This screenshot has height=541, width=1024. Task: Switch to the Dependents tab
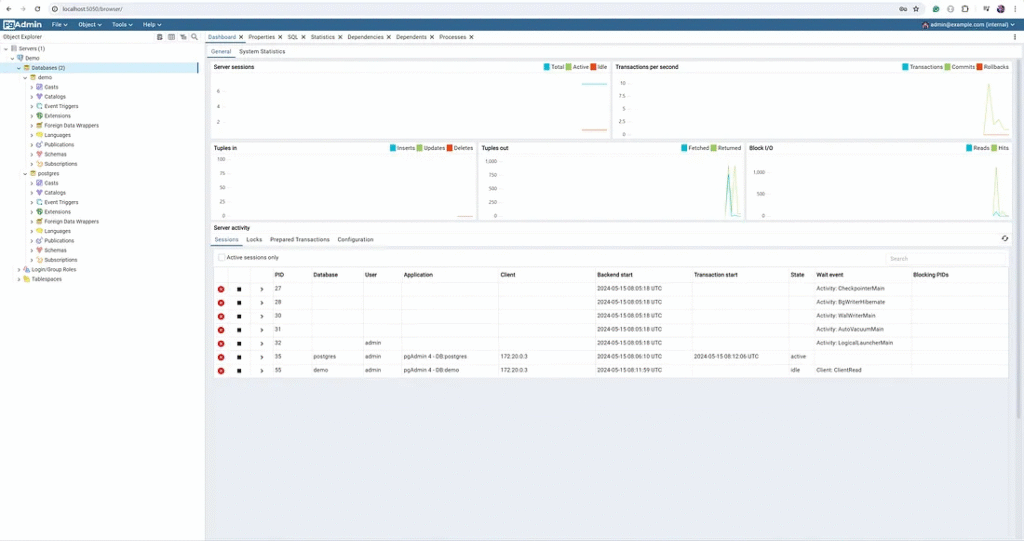pyautogui.click(x=411, y=37)
